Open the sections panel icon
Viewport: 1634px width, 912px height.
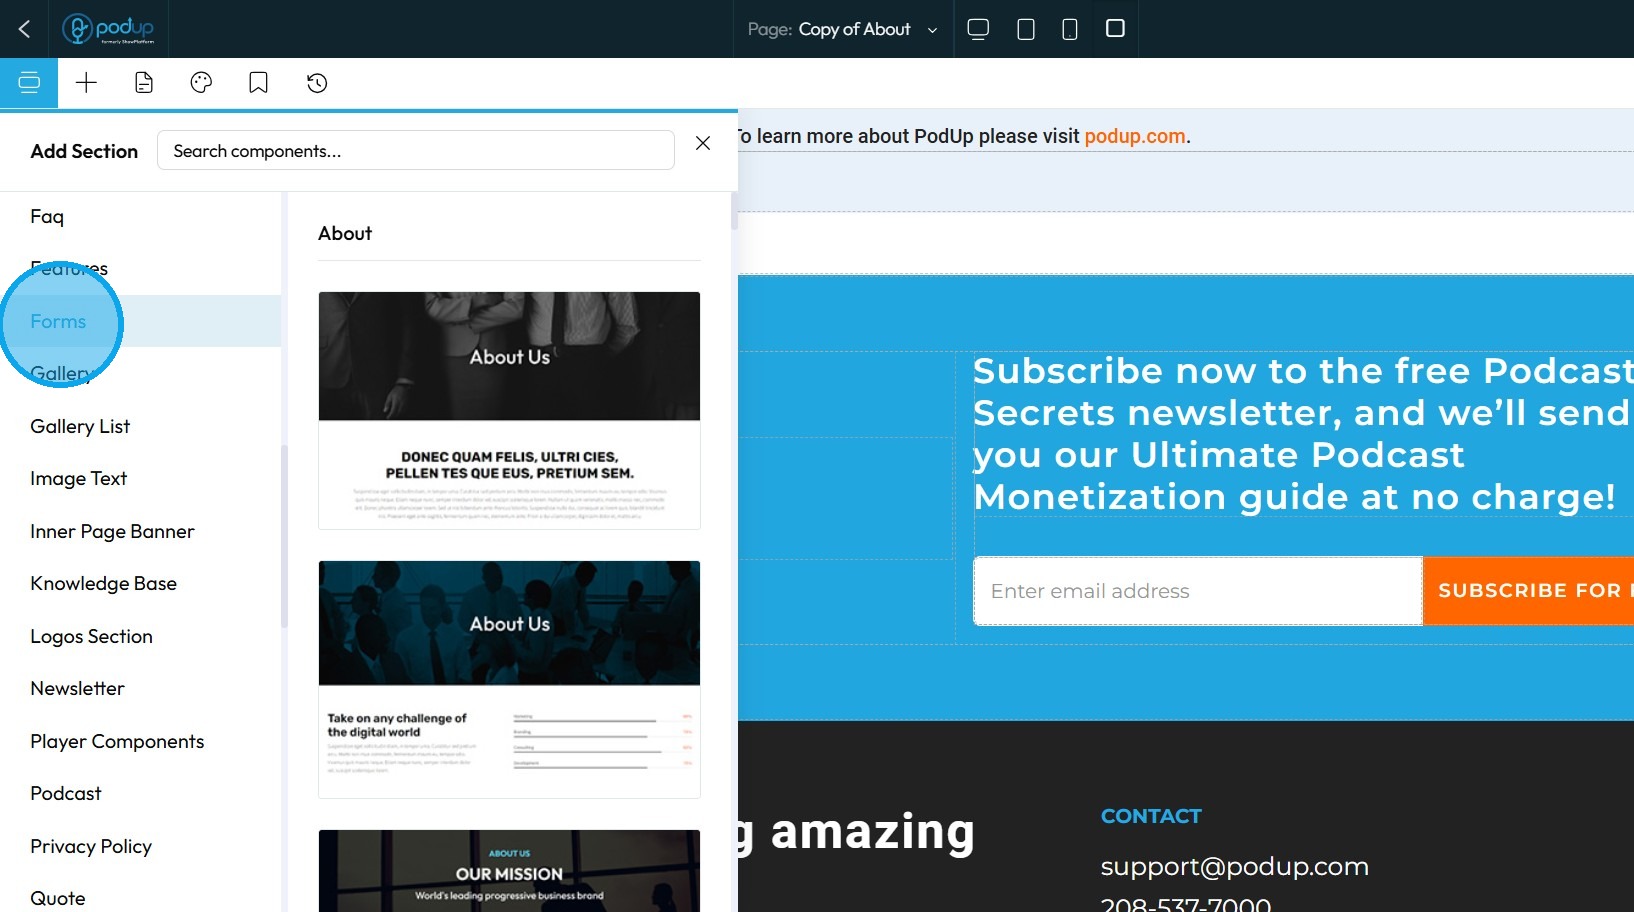(29, 83)
